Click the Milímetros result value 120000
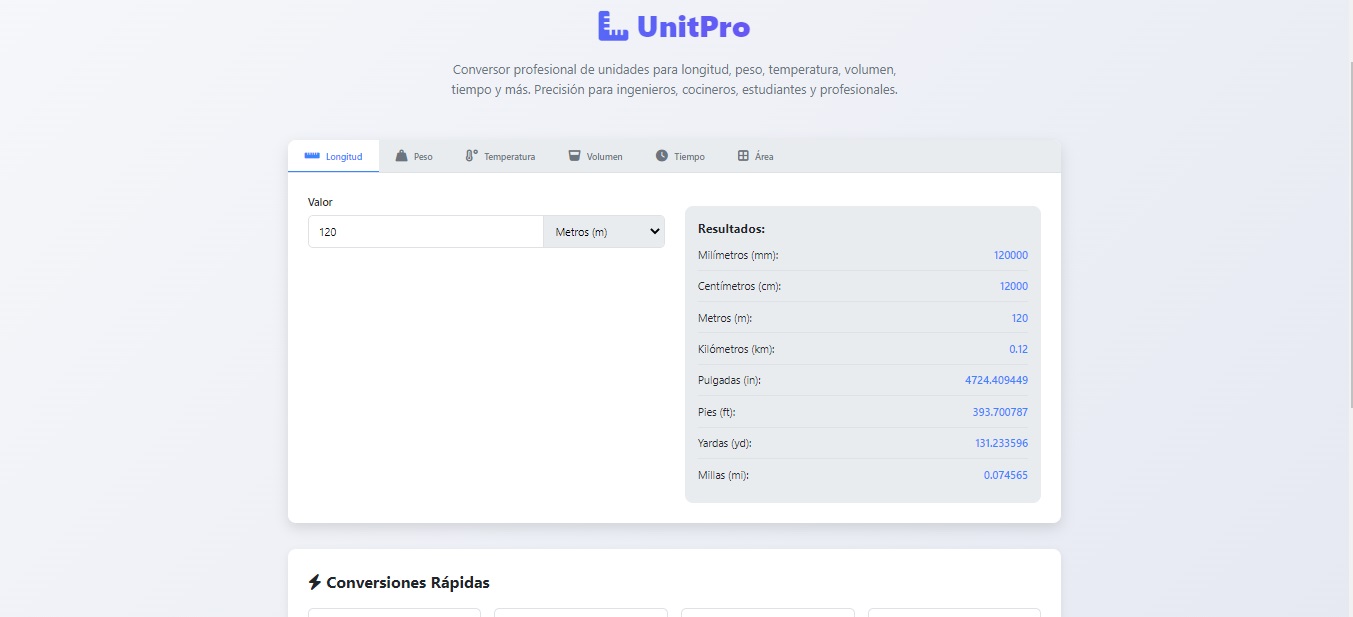 pos(1008,255)
